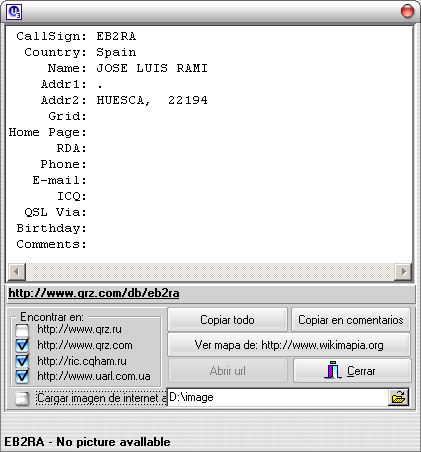This screenshot has height=452, width=421.
Task: Click the right arrow of horizontal scrollbar
Action: click(403, 272)
